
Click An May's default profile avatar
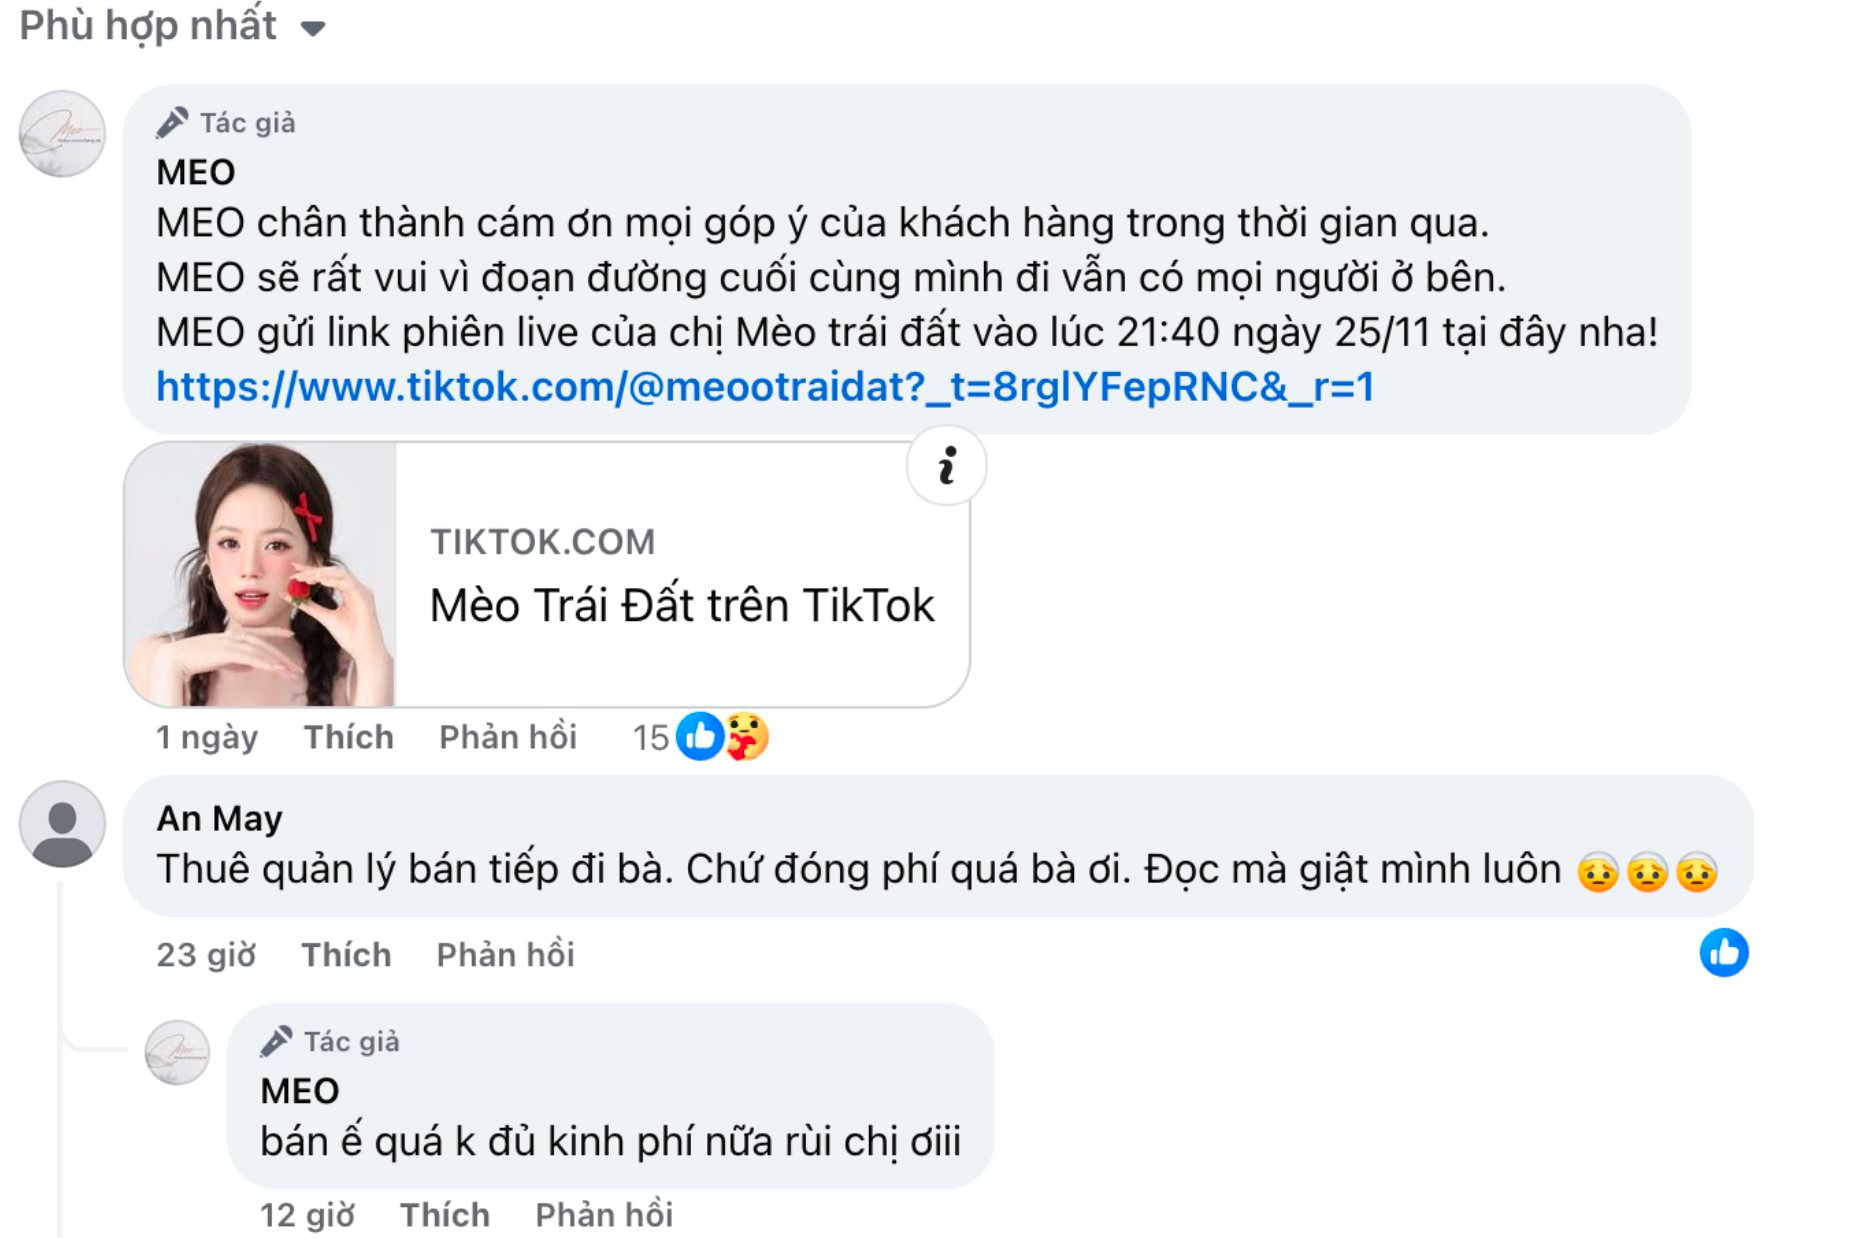coord(62,824)
